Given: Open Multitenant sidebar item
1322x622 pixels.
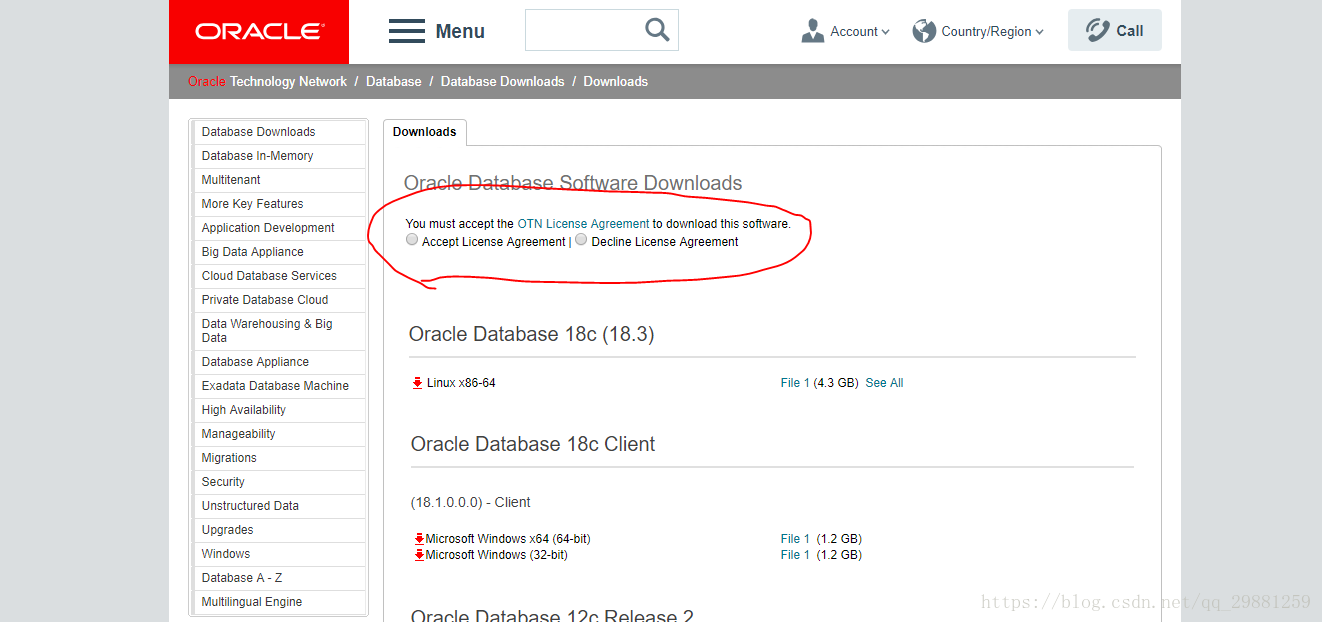Looking at the screenshot, I should click(x=279, y=180).
